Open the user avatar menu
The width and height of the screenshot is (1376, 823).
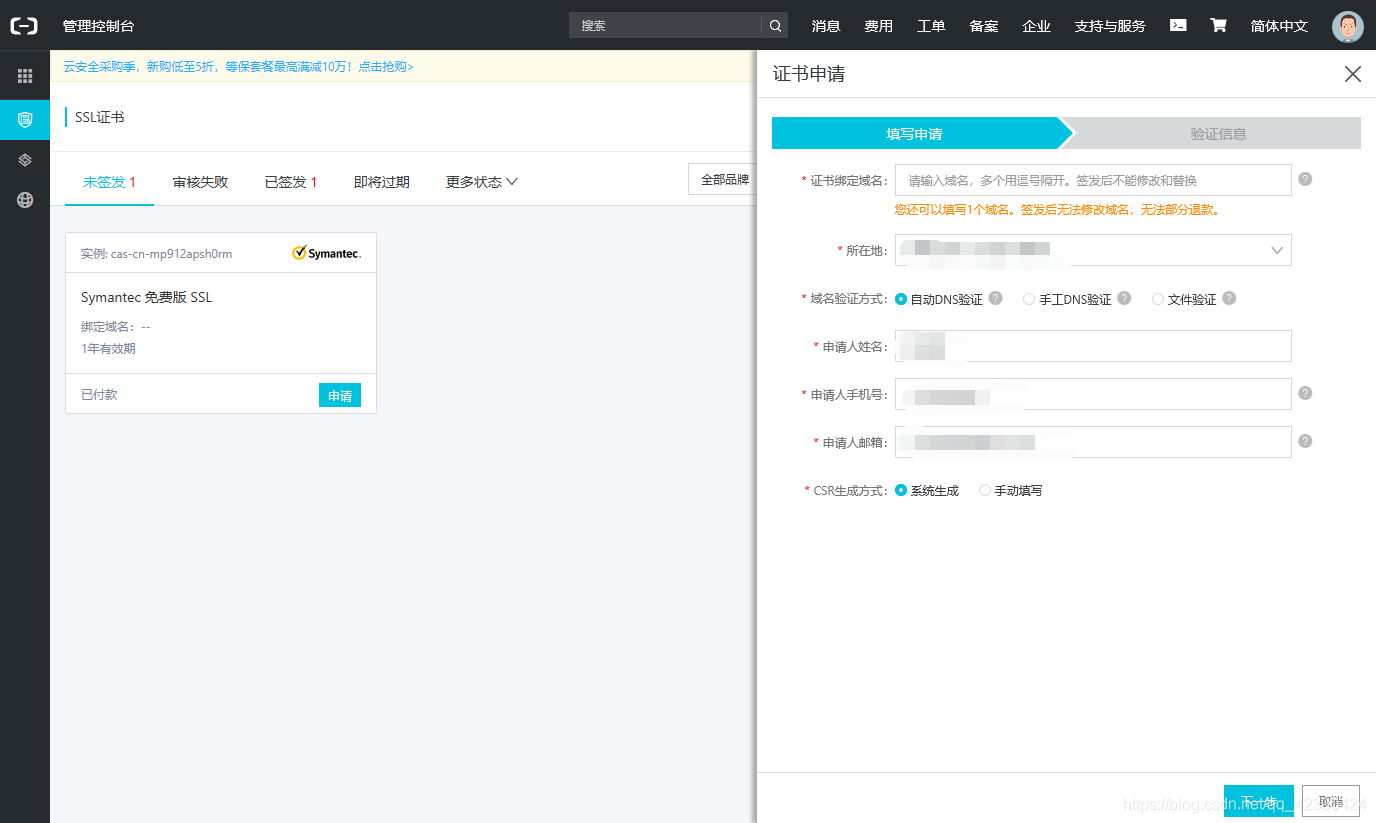click(1347, 26)
